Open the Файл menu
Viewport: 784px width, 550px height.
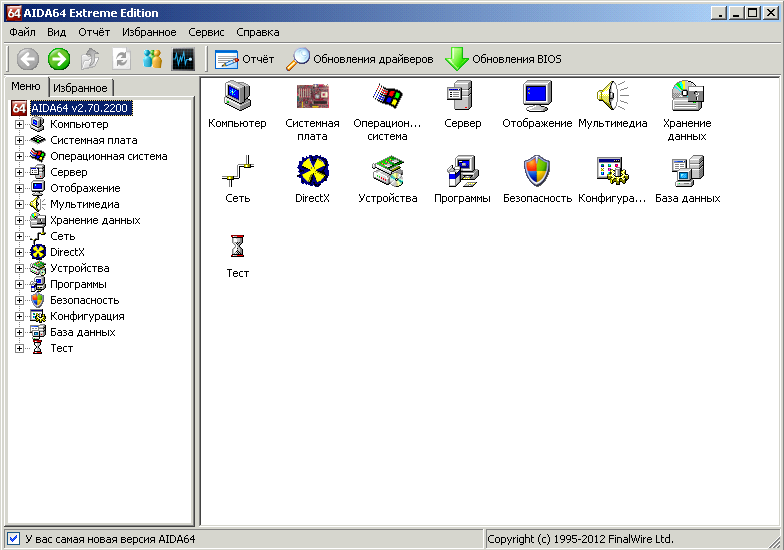click(22, 32)
